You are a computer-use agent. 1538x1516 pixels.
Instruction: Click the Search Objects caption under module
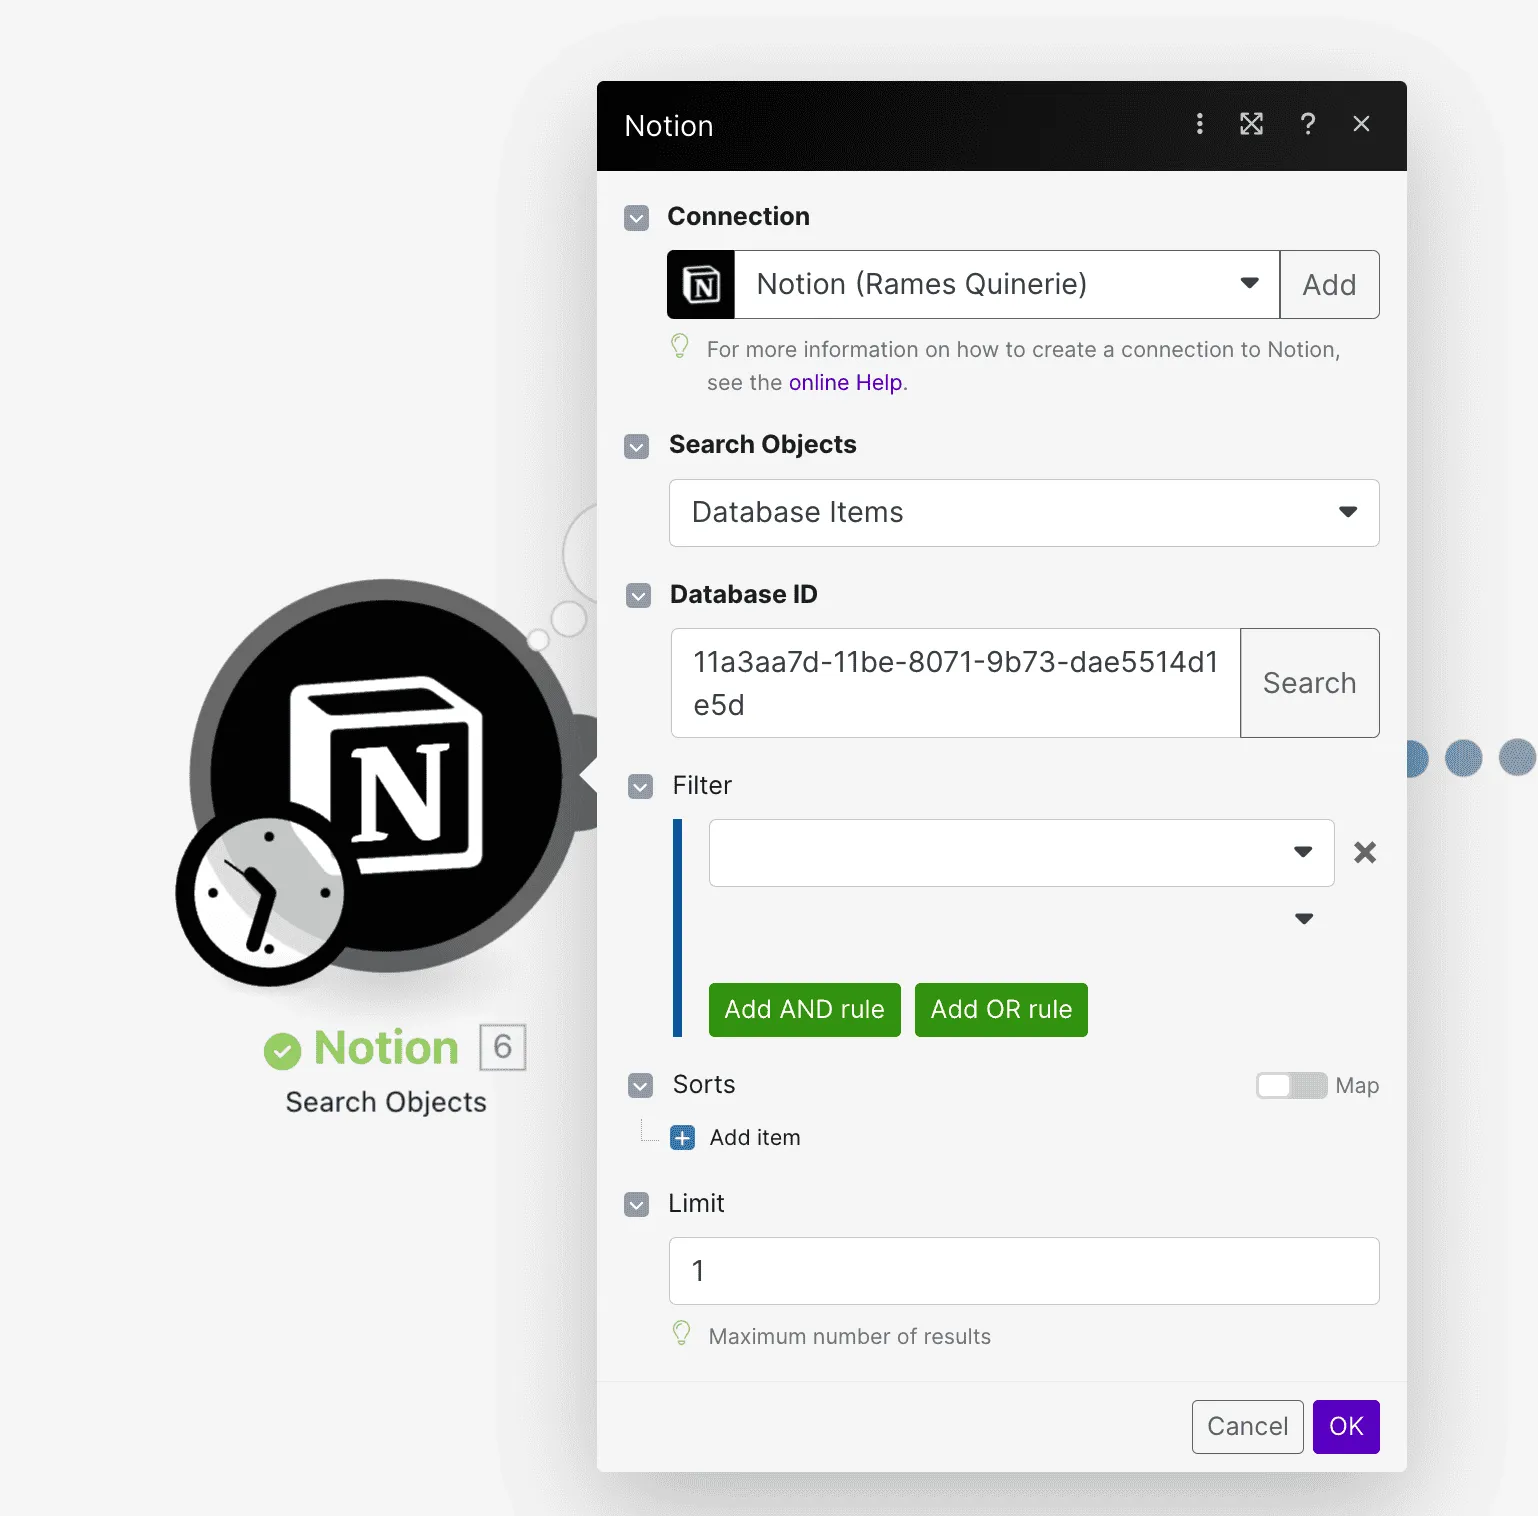coord(386,1102)
